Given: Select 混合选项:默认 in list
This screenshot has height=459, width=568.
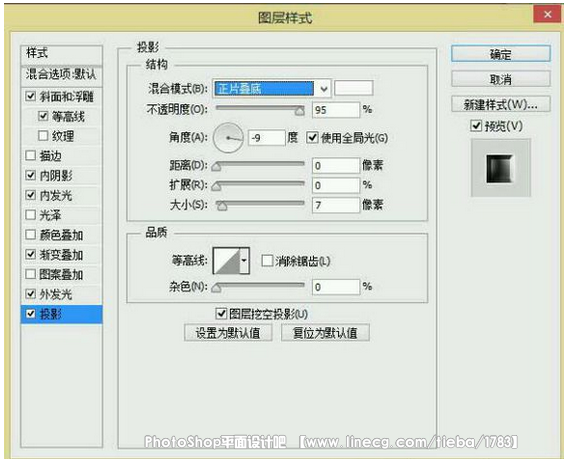Looking at the screenshot, I should tap(62, 75).
